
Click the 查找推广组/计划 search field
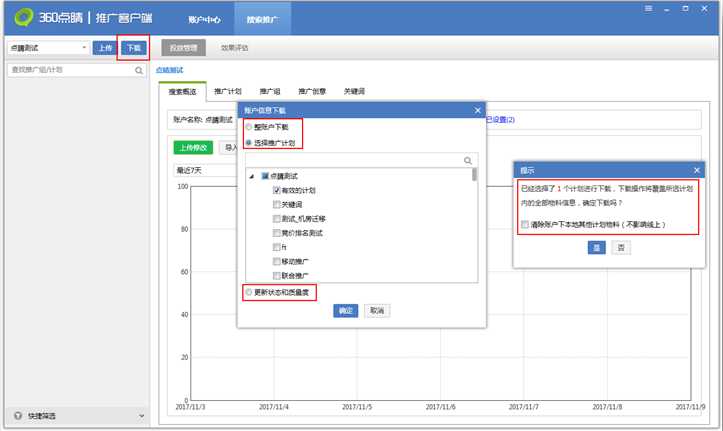[x=70, y=71]
